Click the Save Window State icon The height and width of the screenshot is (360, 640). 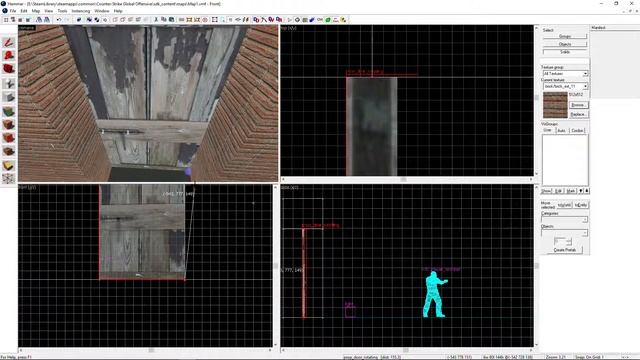tap(47, 20)
